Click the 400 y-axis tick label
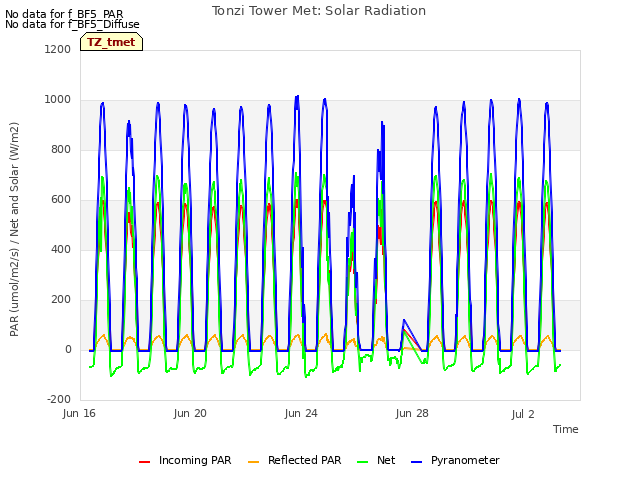This screenshot has height=480, width=640. click(61, 249)
